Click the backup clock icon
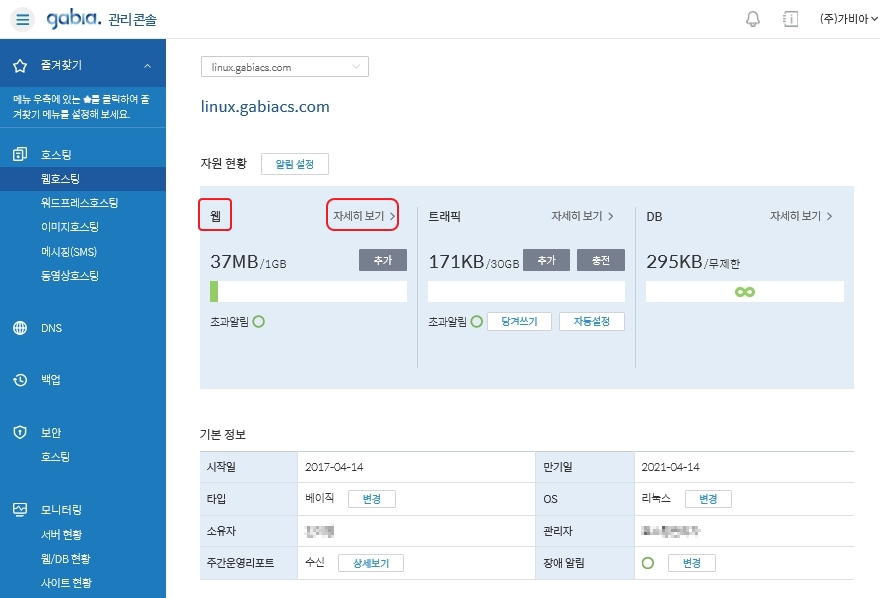This screenshot has width=880, height=598. 20,380
